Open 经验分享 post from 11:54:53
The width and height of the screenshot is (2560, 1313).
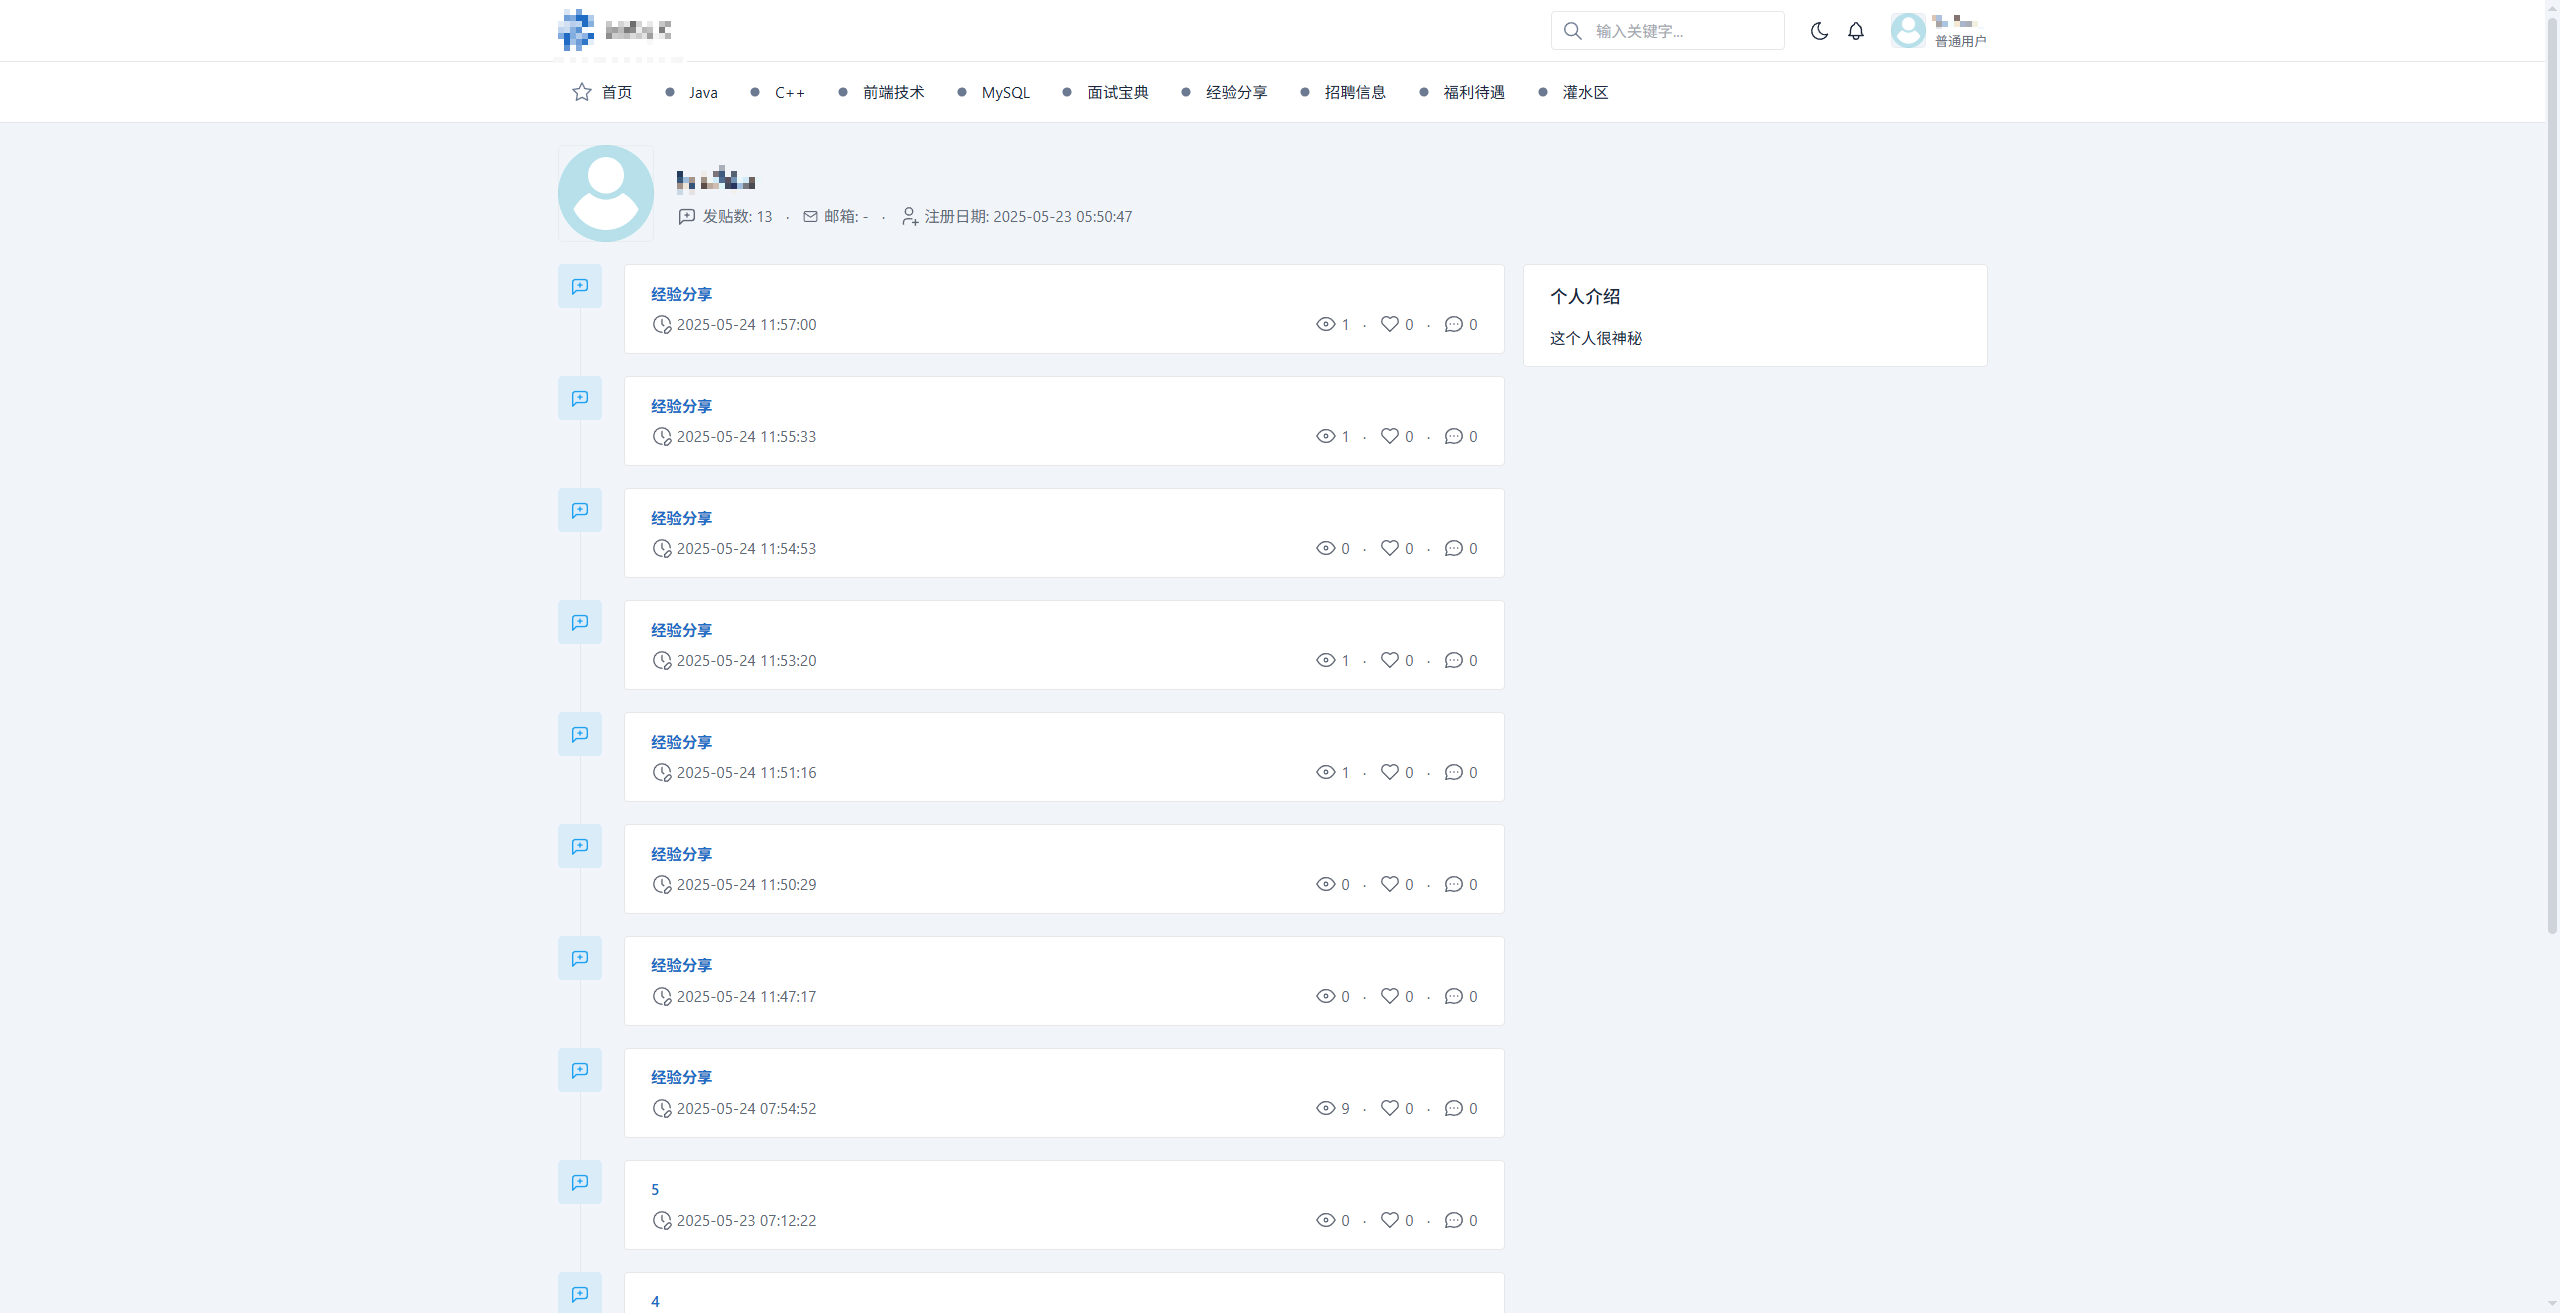[681, 518]
